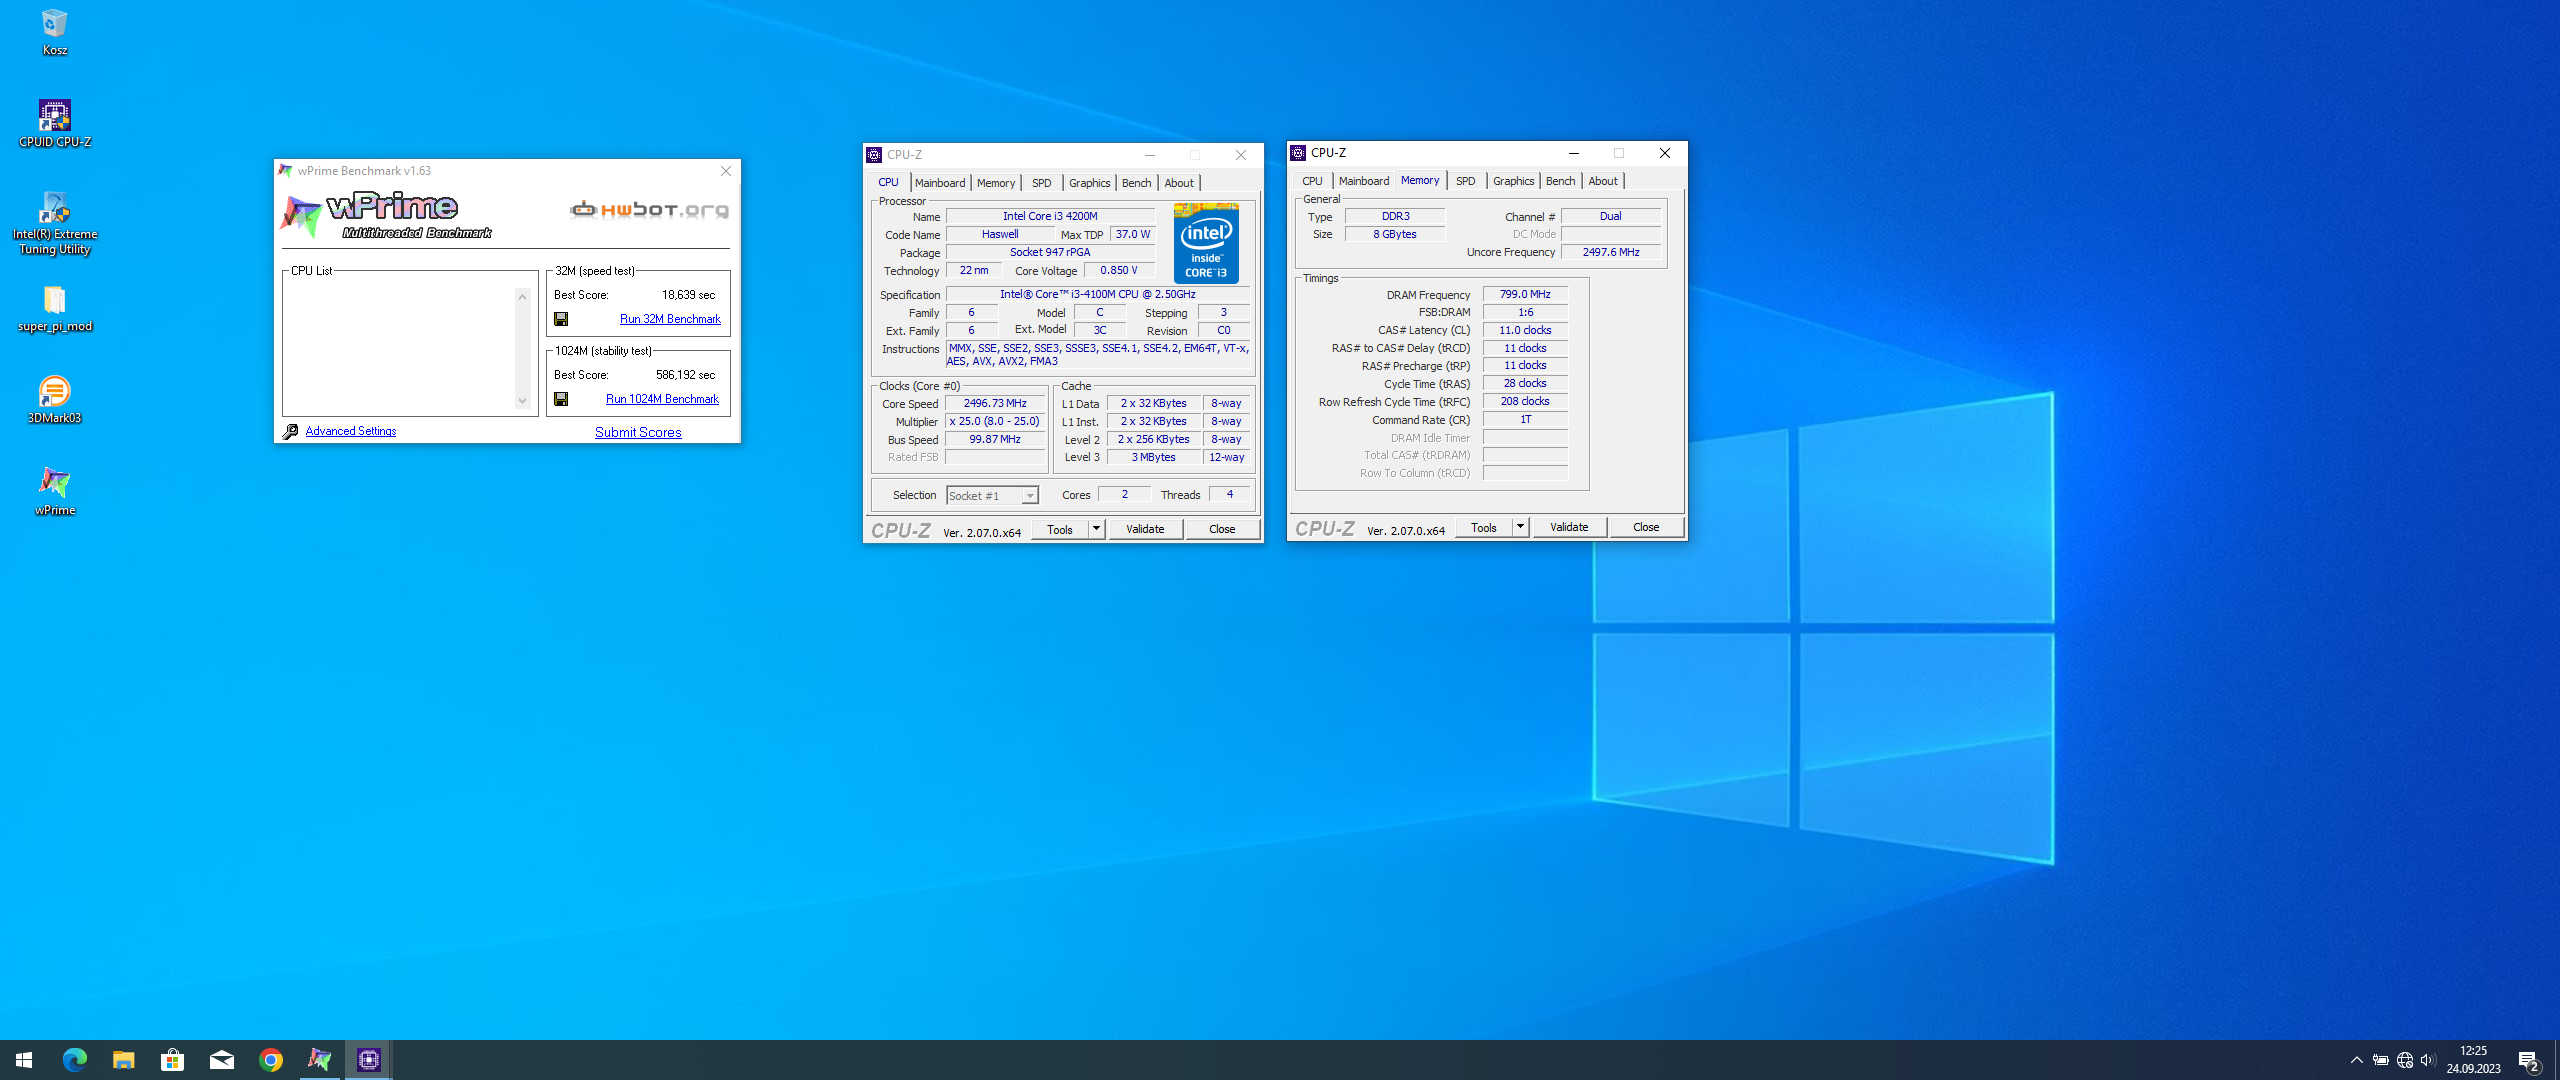The width and height of the screenshot is (2560, 1080).
Task: Open SPD tab in left CPU-Z window
Action: tap(1042, 183)
